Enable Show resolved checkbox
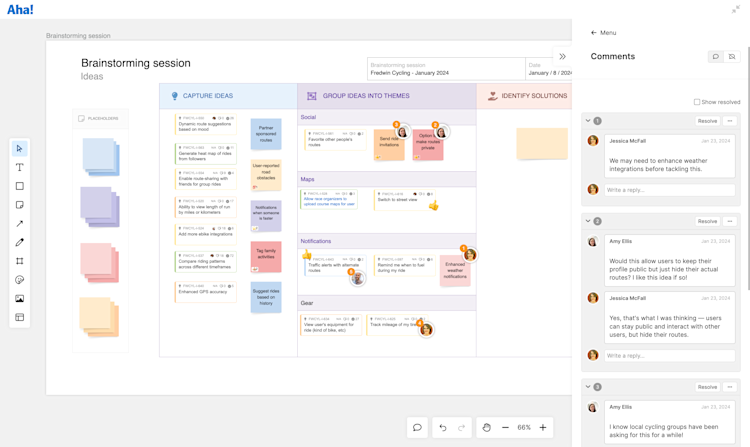This screenshot has width=750, height=447. pyautogui.click(x=697, y=102)
